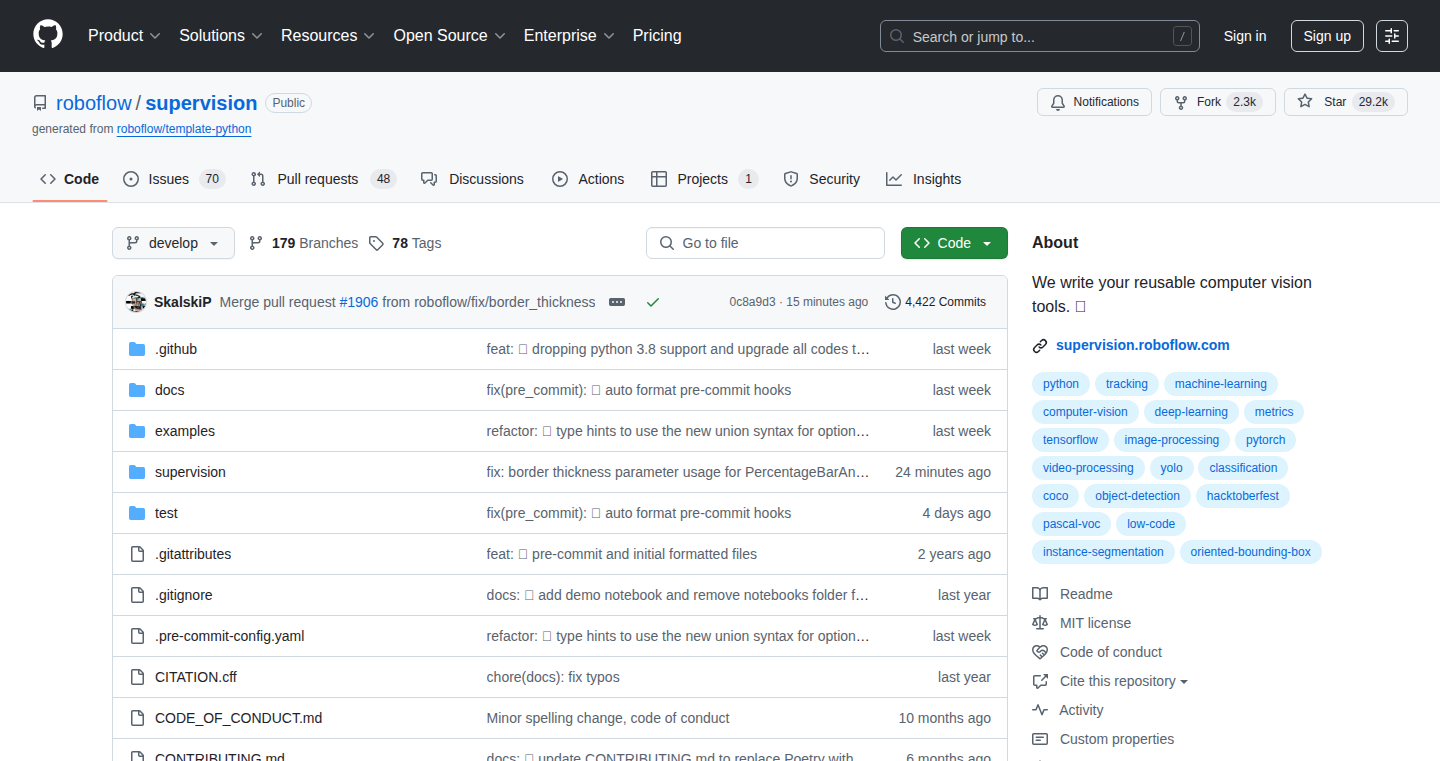View the 179 Branches list

(303, 243)
